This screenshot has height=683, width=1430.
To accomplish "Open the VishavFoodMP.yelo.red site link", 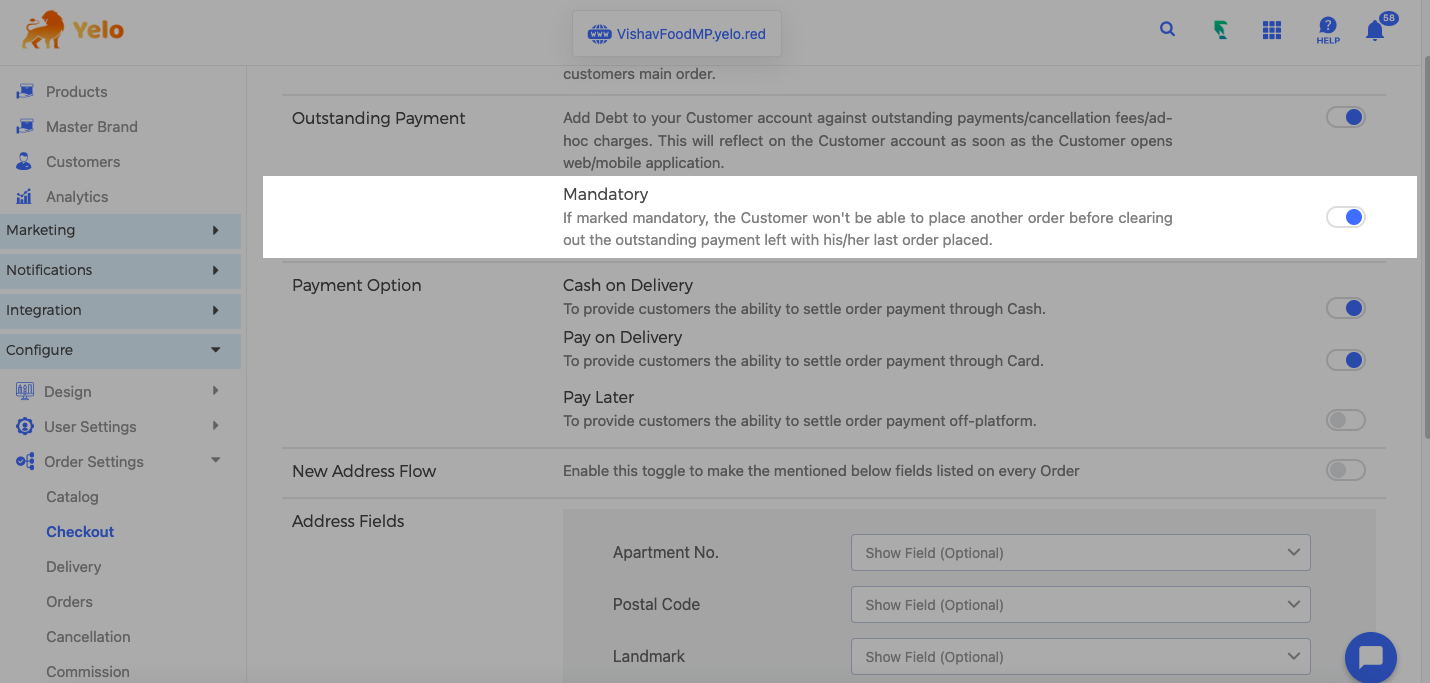I will (x=677, y=34).
